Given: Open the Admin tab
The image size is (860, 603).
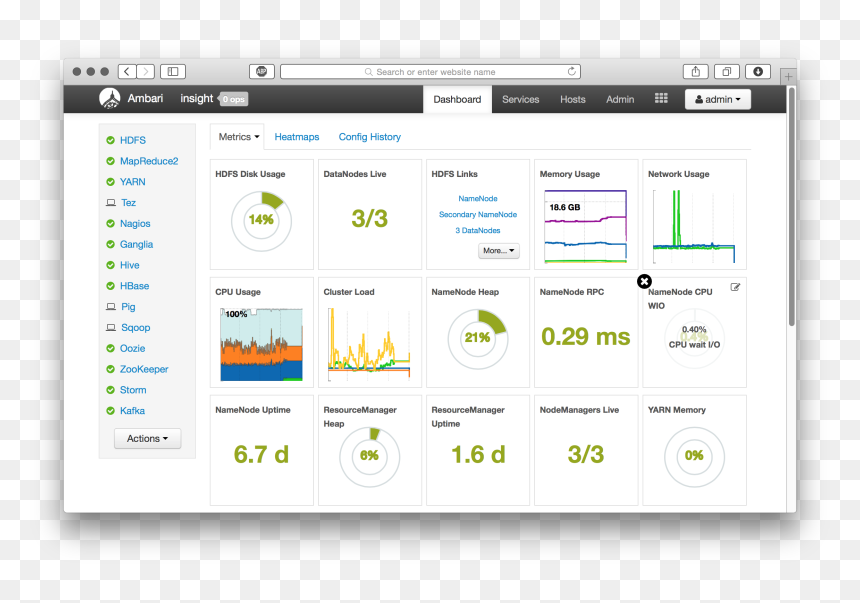Looking at the screenshot, I should (x=620, y=99).
